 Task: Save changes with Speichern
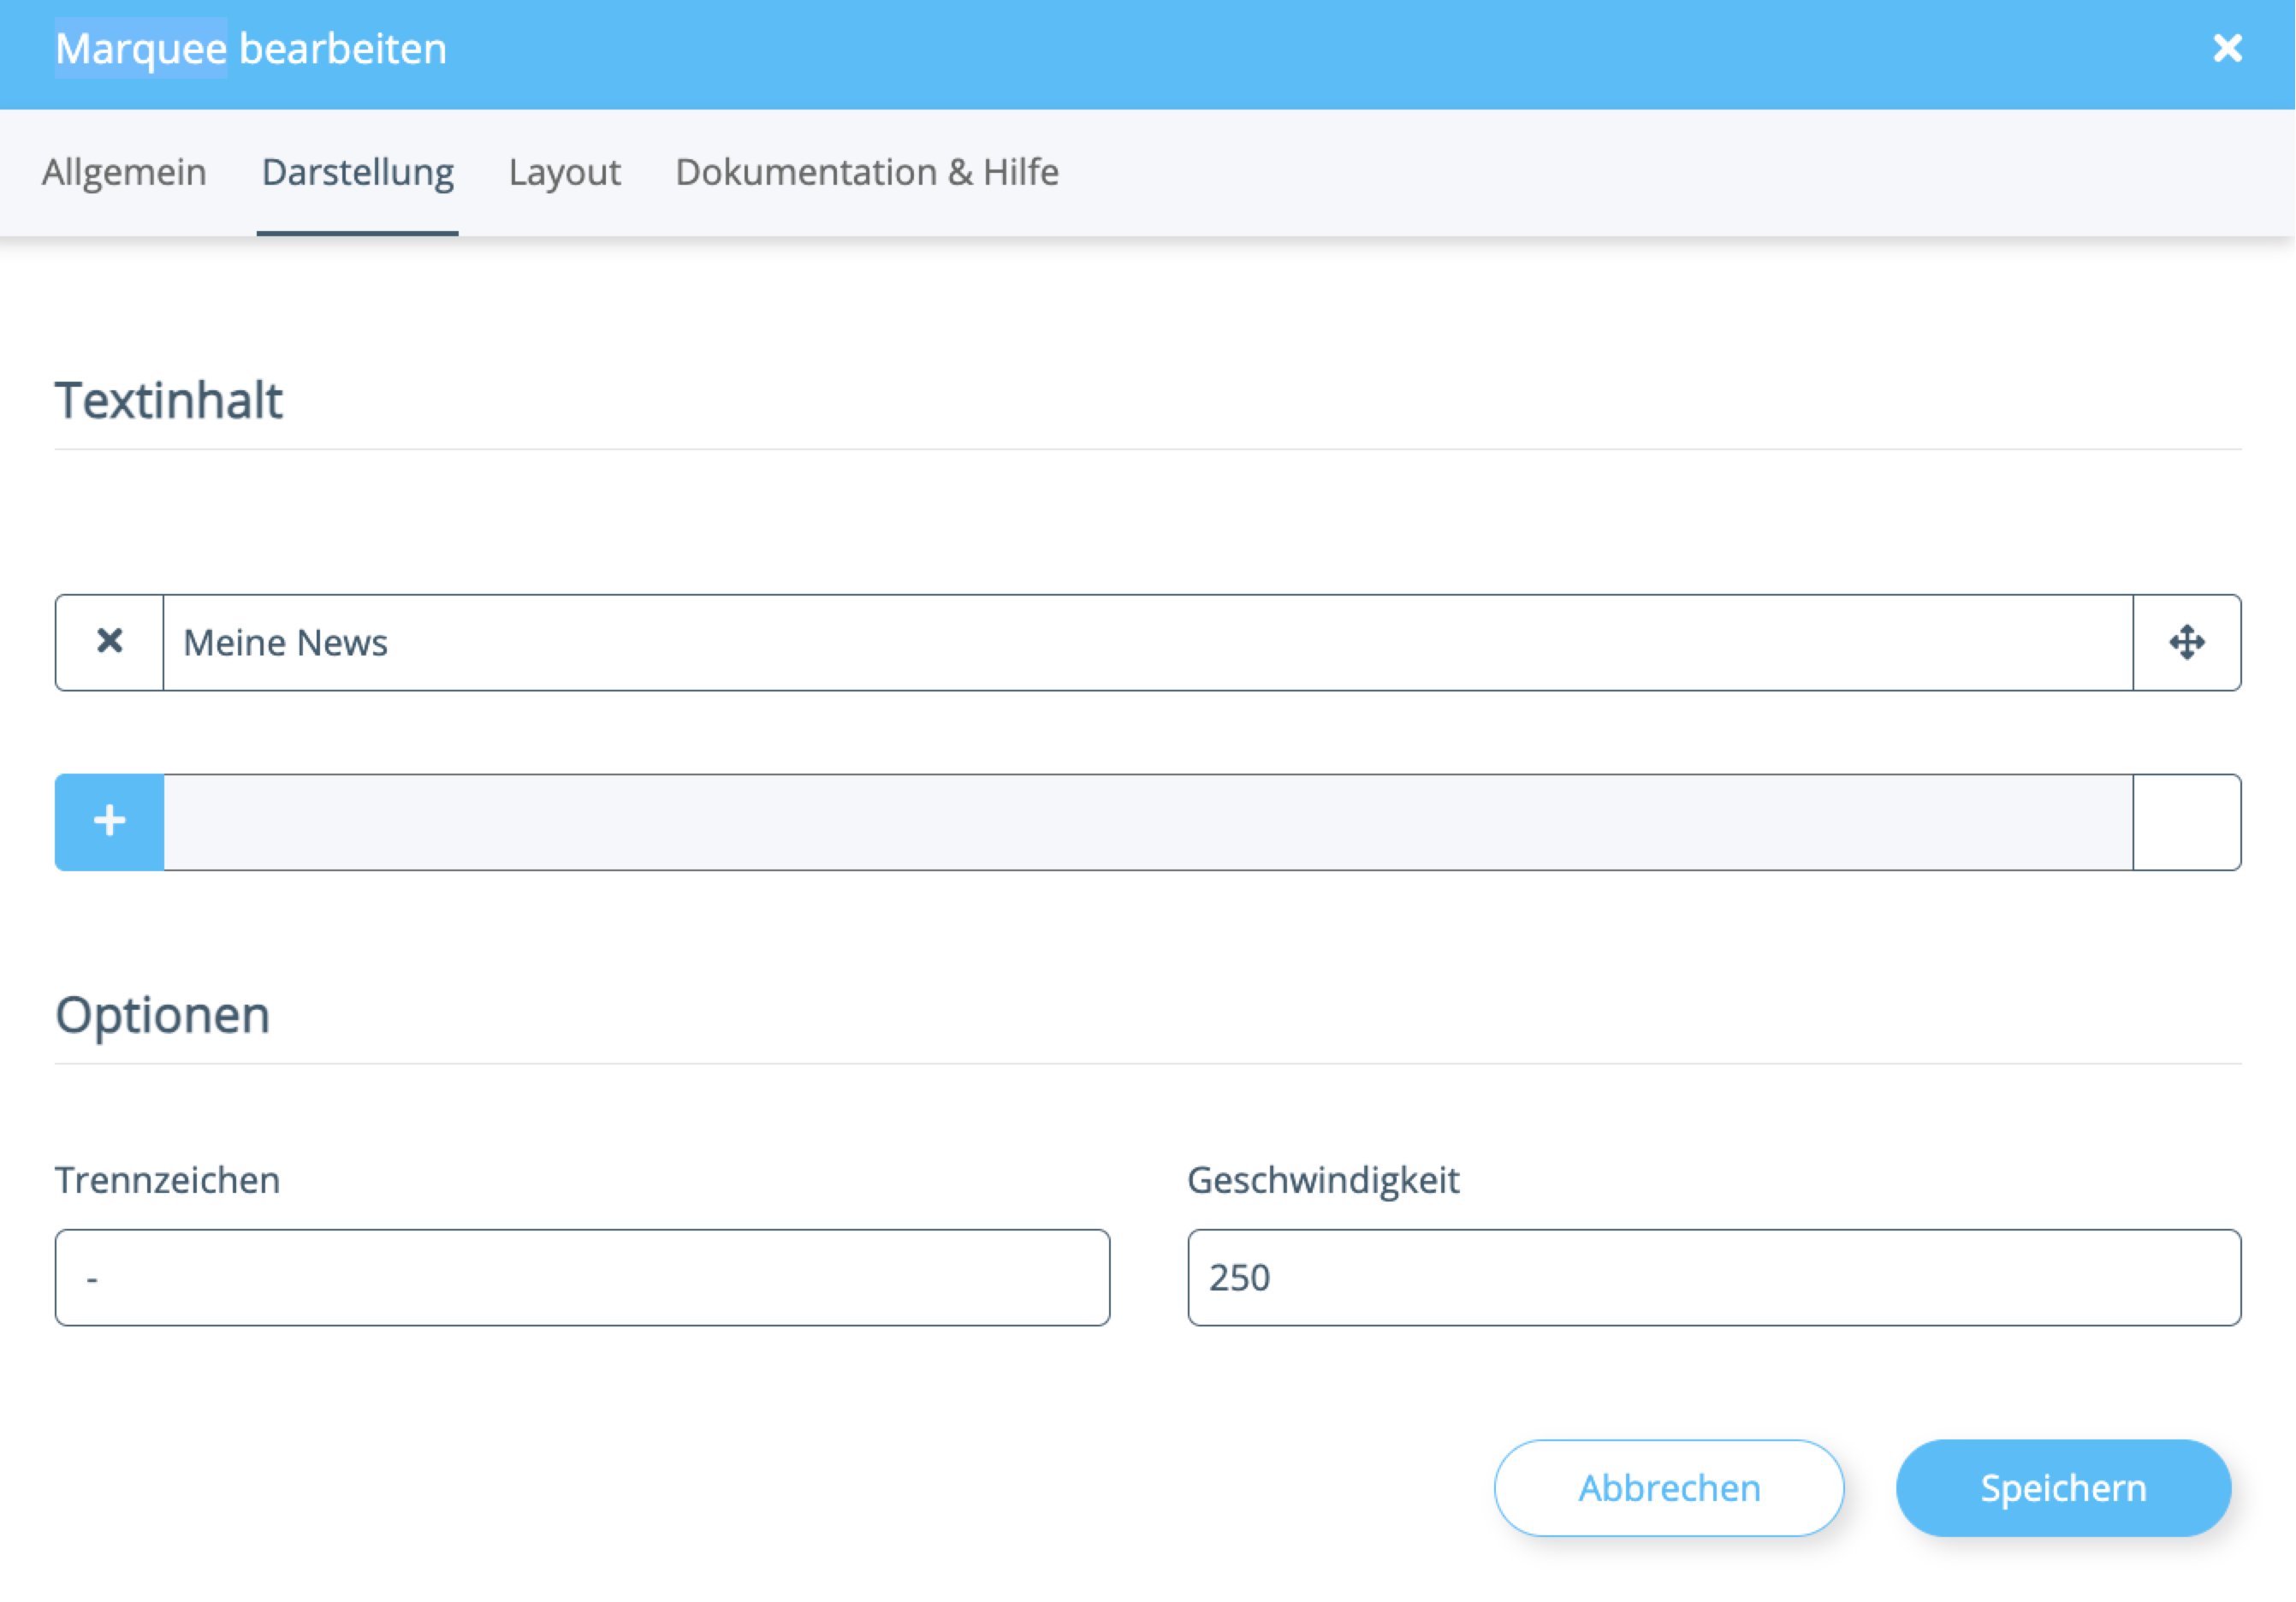coord(2062,1487)
